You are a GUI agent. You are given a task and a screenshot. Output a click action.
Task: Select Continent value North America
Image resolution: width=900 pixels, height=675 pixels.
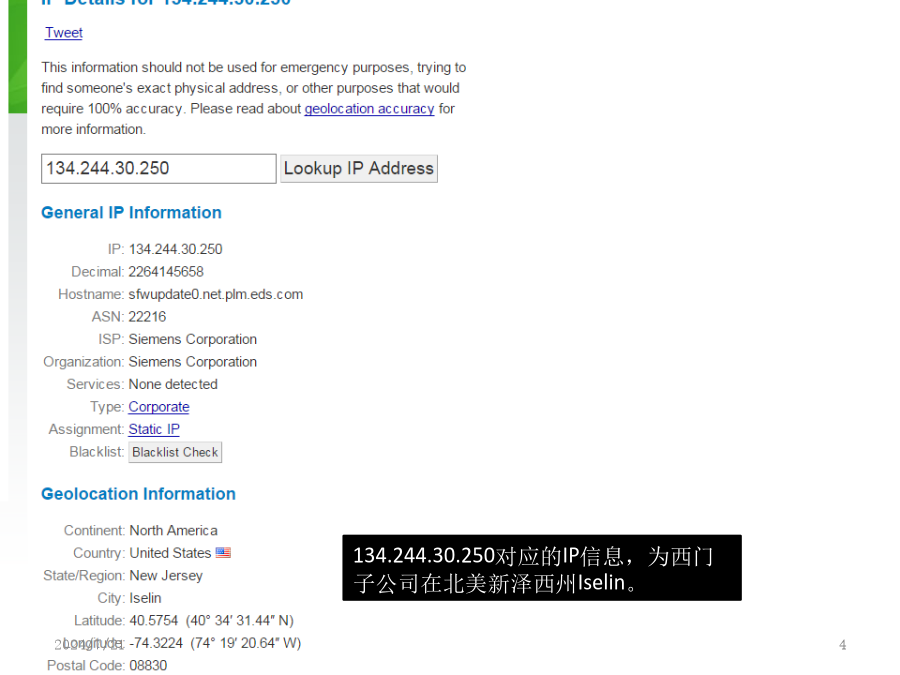(x=174, y=530)
